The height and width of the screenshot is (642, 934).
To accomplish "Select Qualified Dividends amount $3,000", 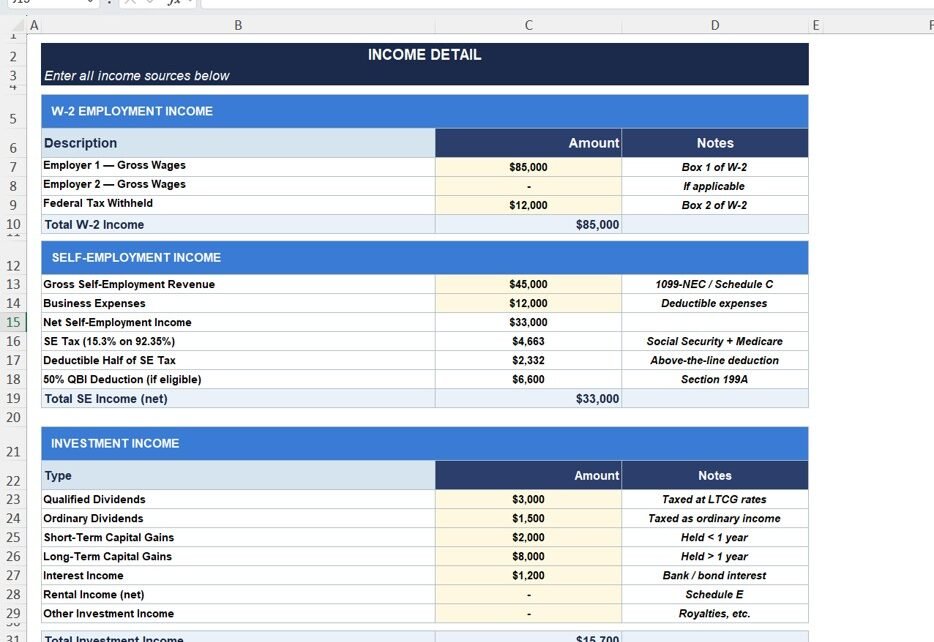I will pyautogui.click(x=528, y=499).
